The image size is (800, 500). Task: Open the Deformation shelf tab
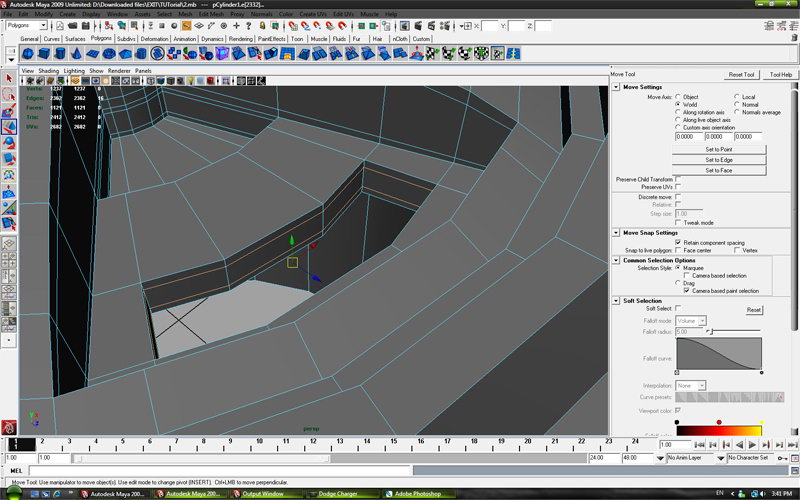[155, 39]
